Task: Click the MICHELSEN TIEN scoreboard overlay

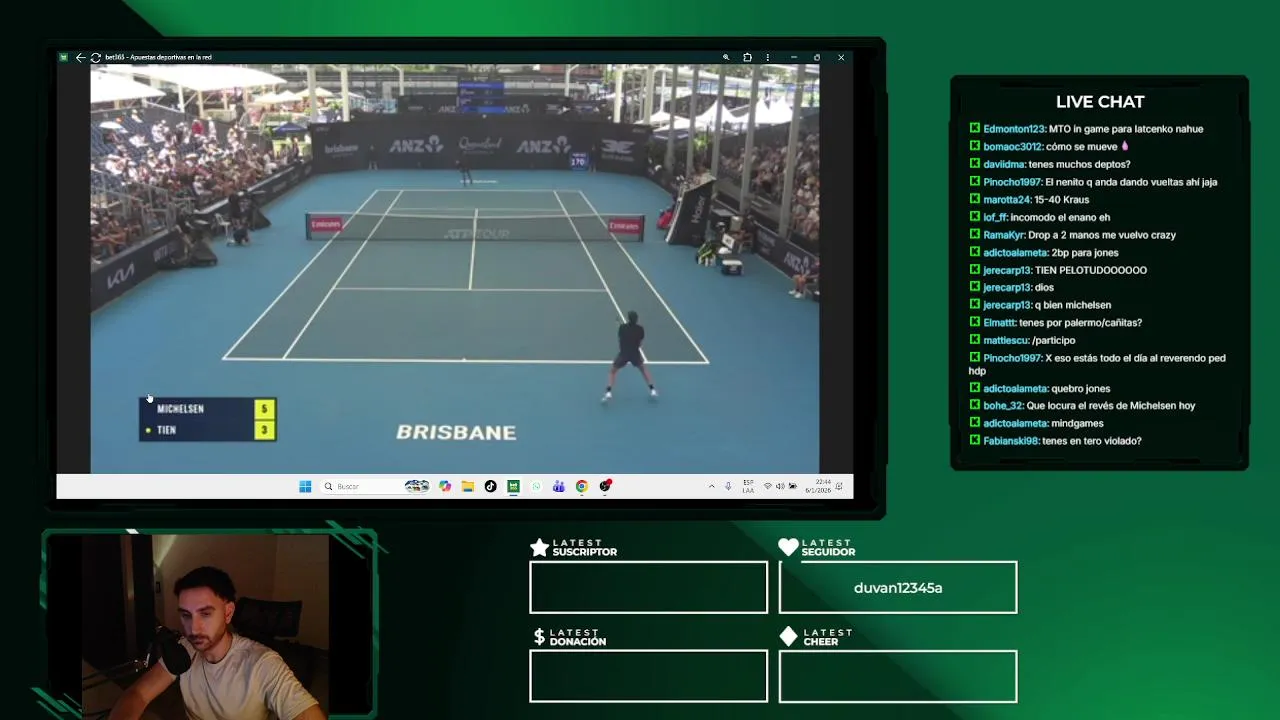Action: point(208,419)
